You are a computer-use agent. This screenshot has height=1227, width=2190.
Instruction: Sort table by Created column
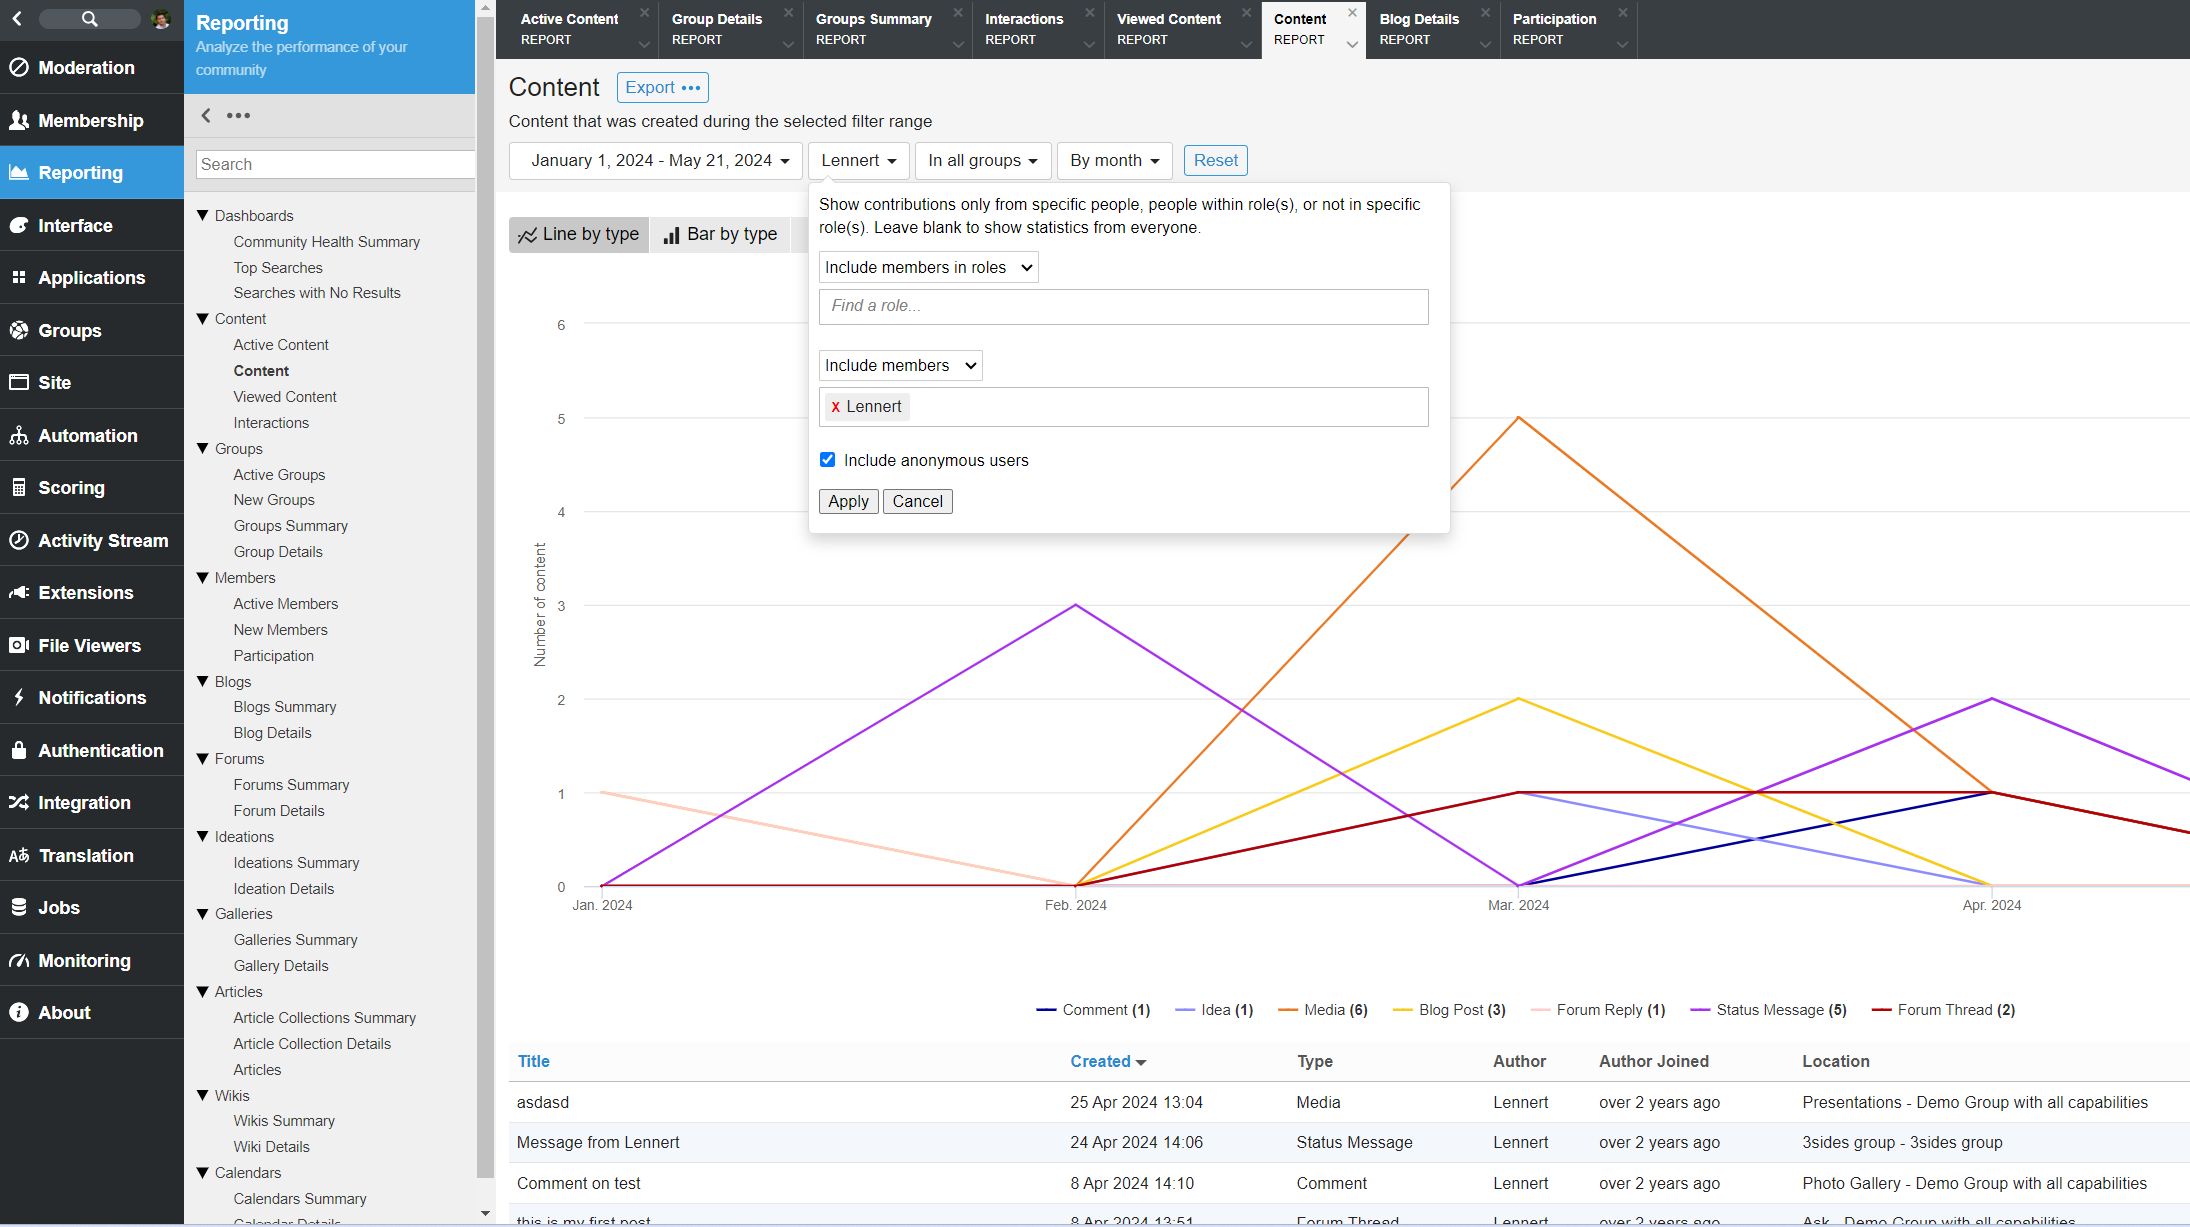(x=1108, y=1062)
